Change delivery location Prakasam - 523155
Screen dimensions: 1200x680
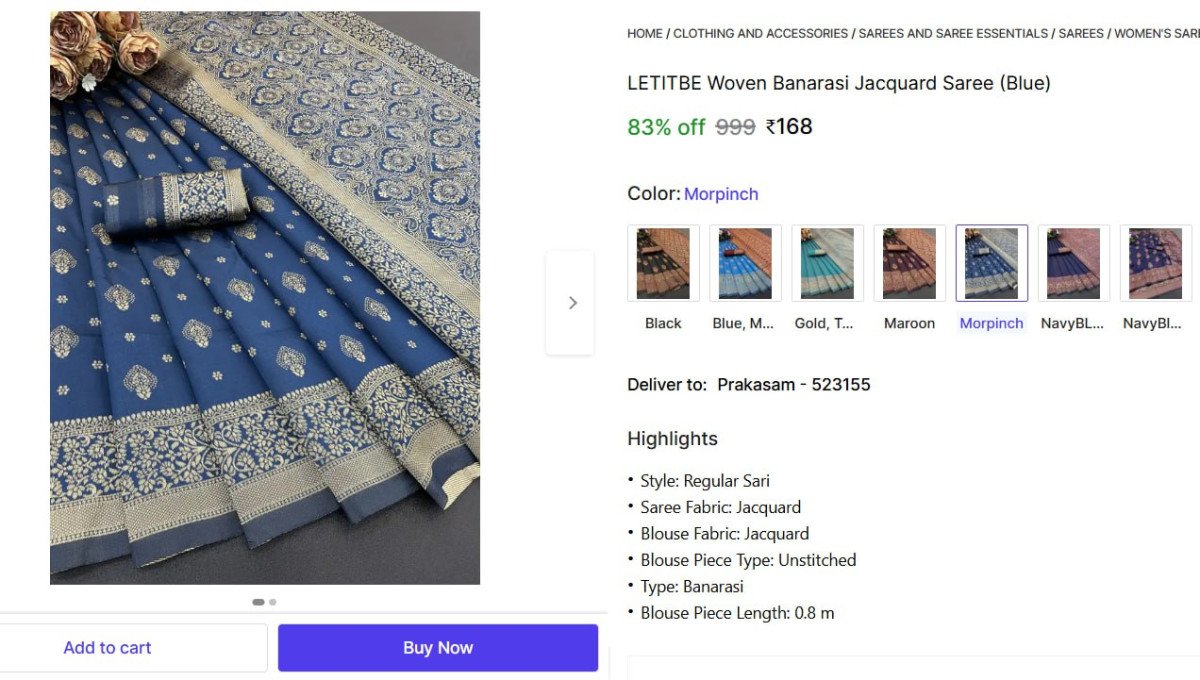[793, 385]
